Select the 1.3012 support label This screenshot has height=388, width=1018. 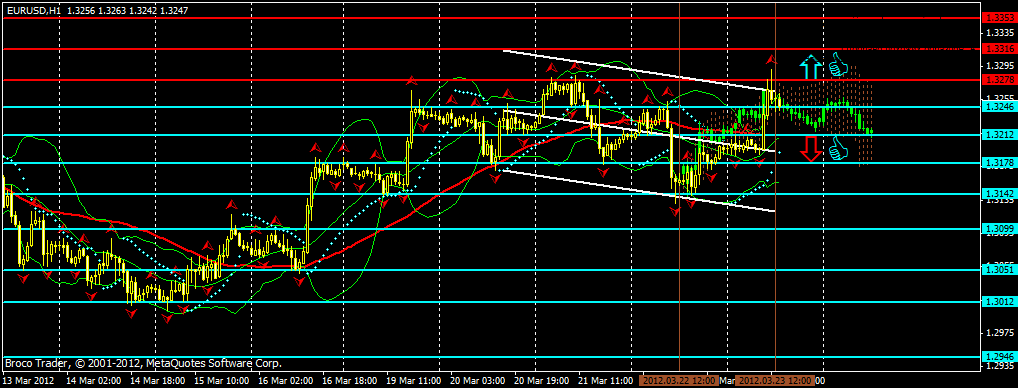pos(999,302)
